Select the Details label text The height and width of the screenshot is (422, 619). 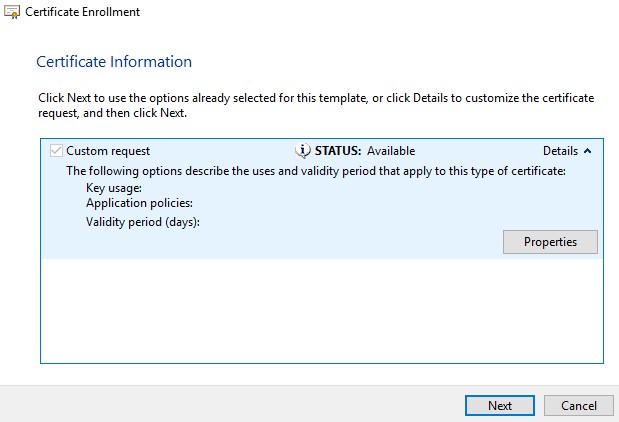coord(560,151)
